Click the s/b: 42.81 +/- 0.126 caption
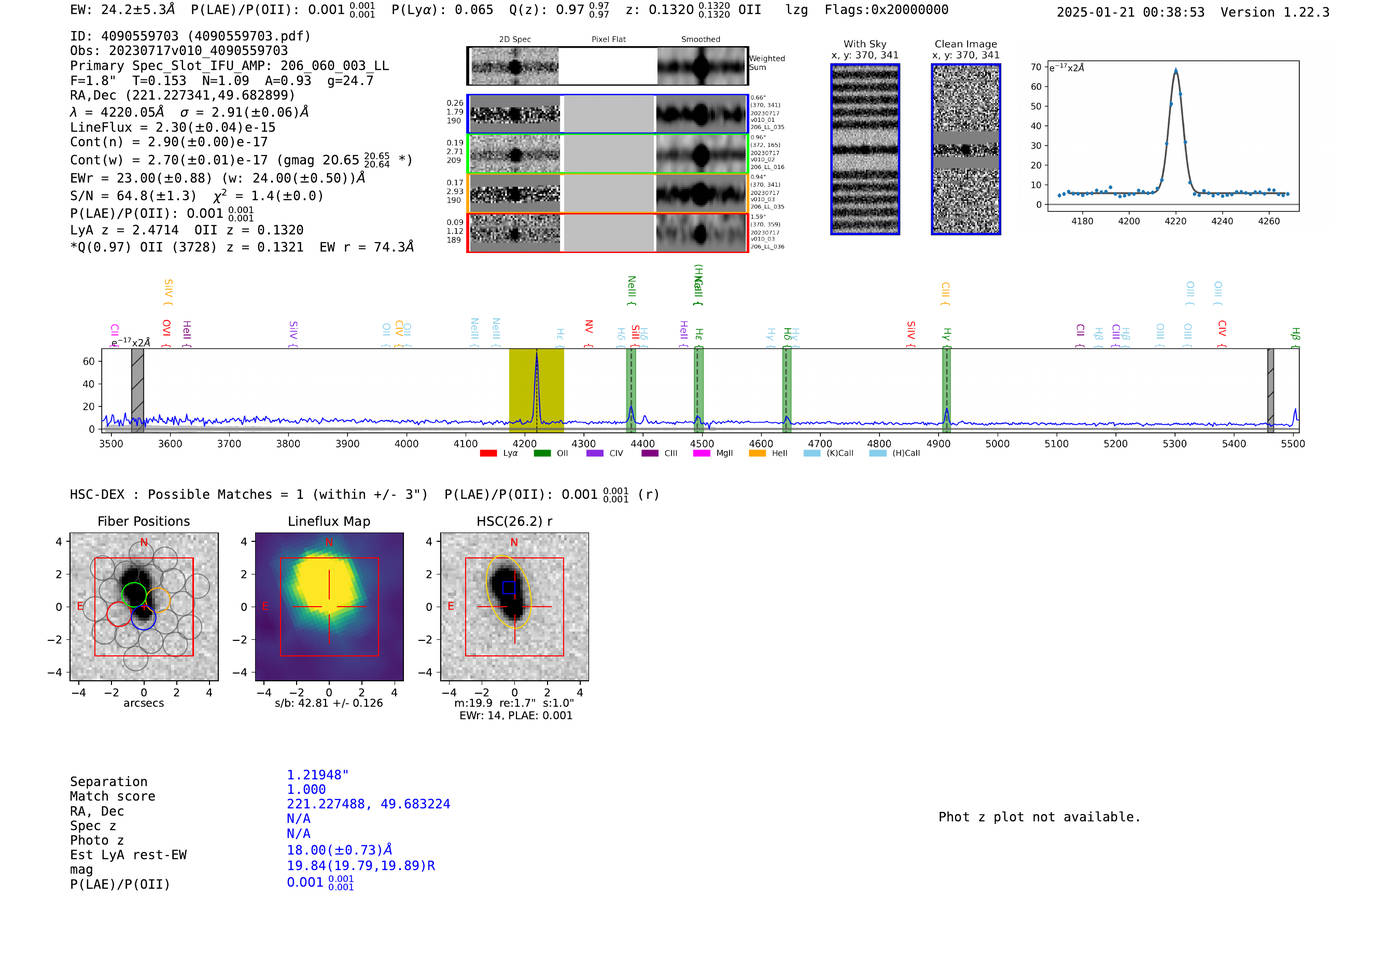The image size is (1400, 953). point(329,703)
